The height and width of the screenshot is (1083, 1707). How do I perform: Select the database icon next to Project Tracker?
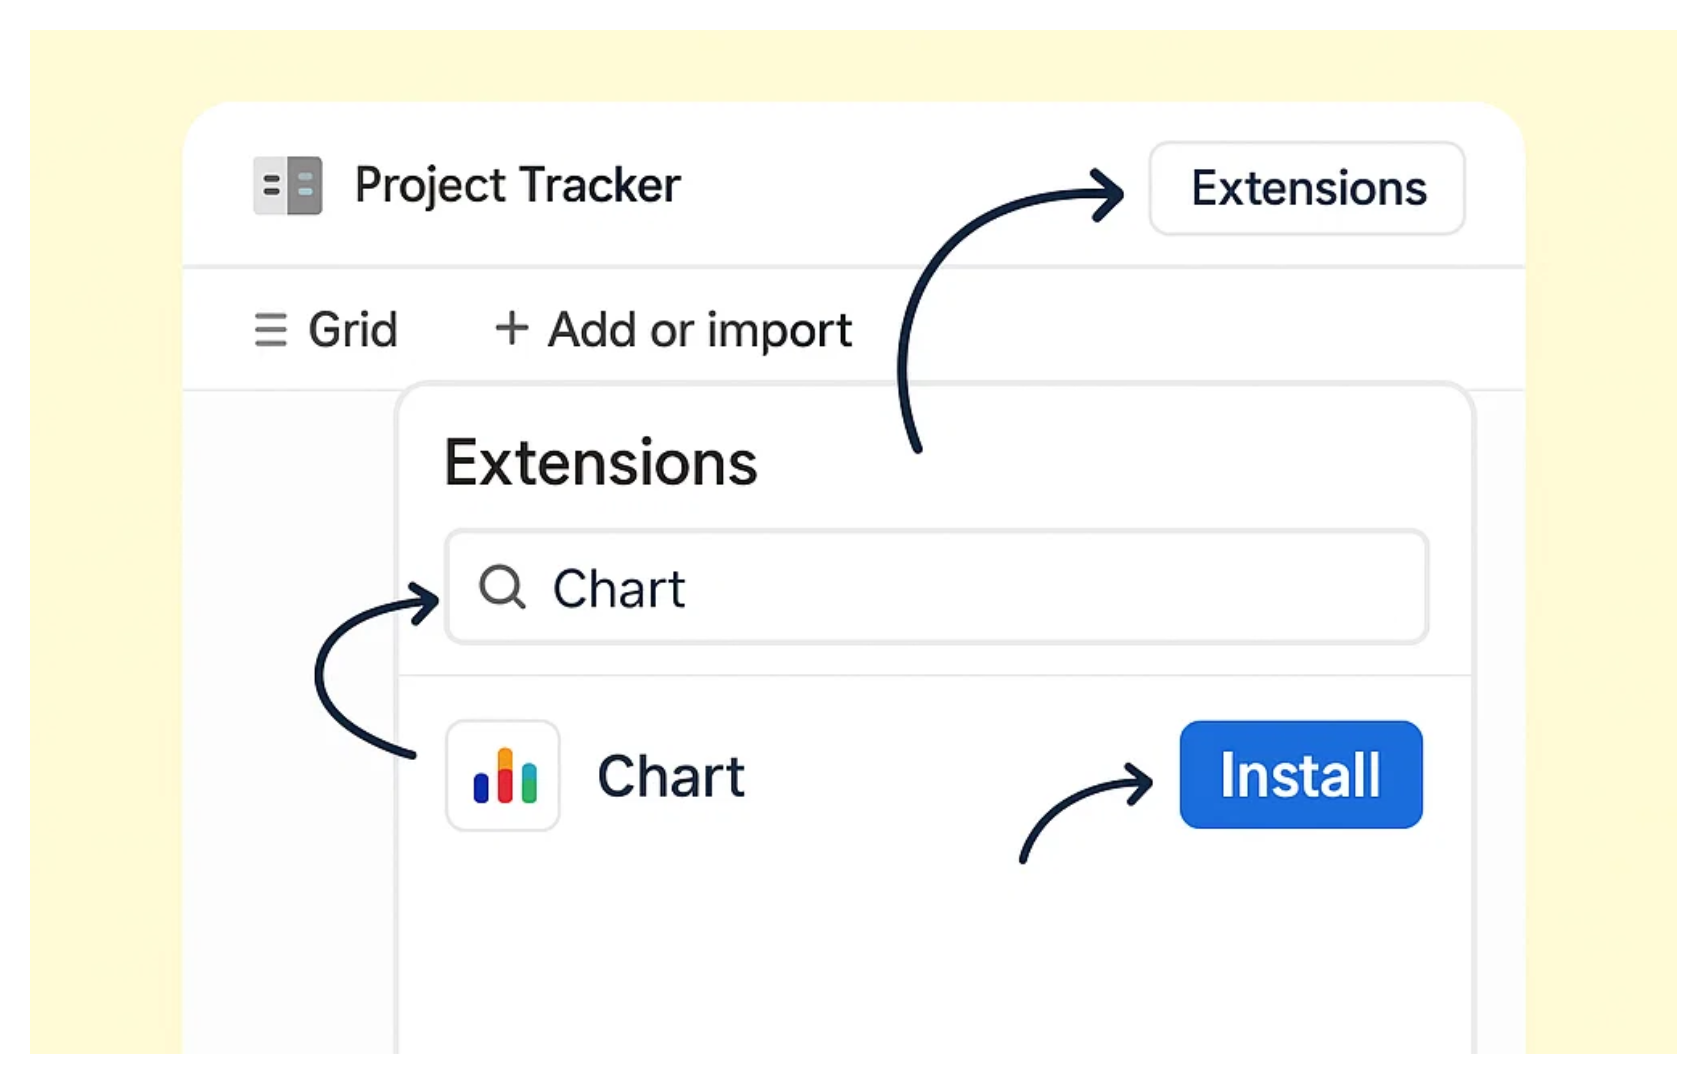[287, 185]
